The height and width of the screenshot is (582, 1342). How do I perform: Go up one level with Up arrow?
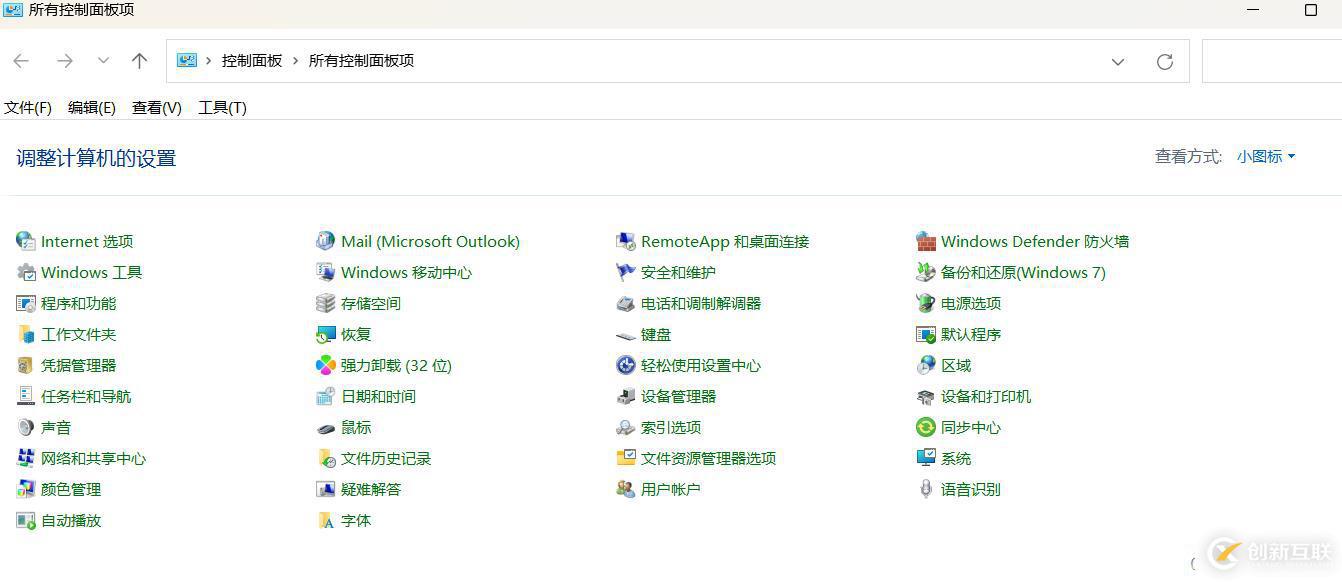(x=140, y=61)
